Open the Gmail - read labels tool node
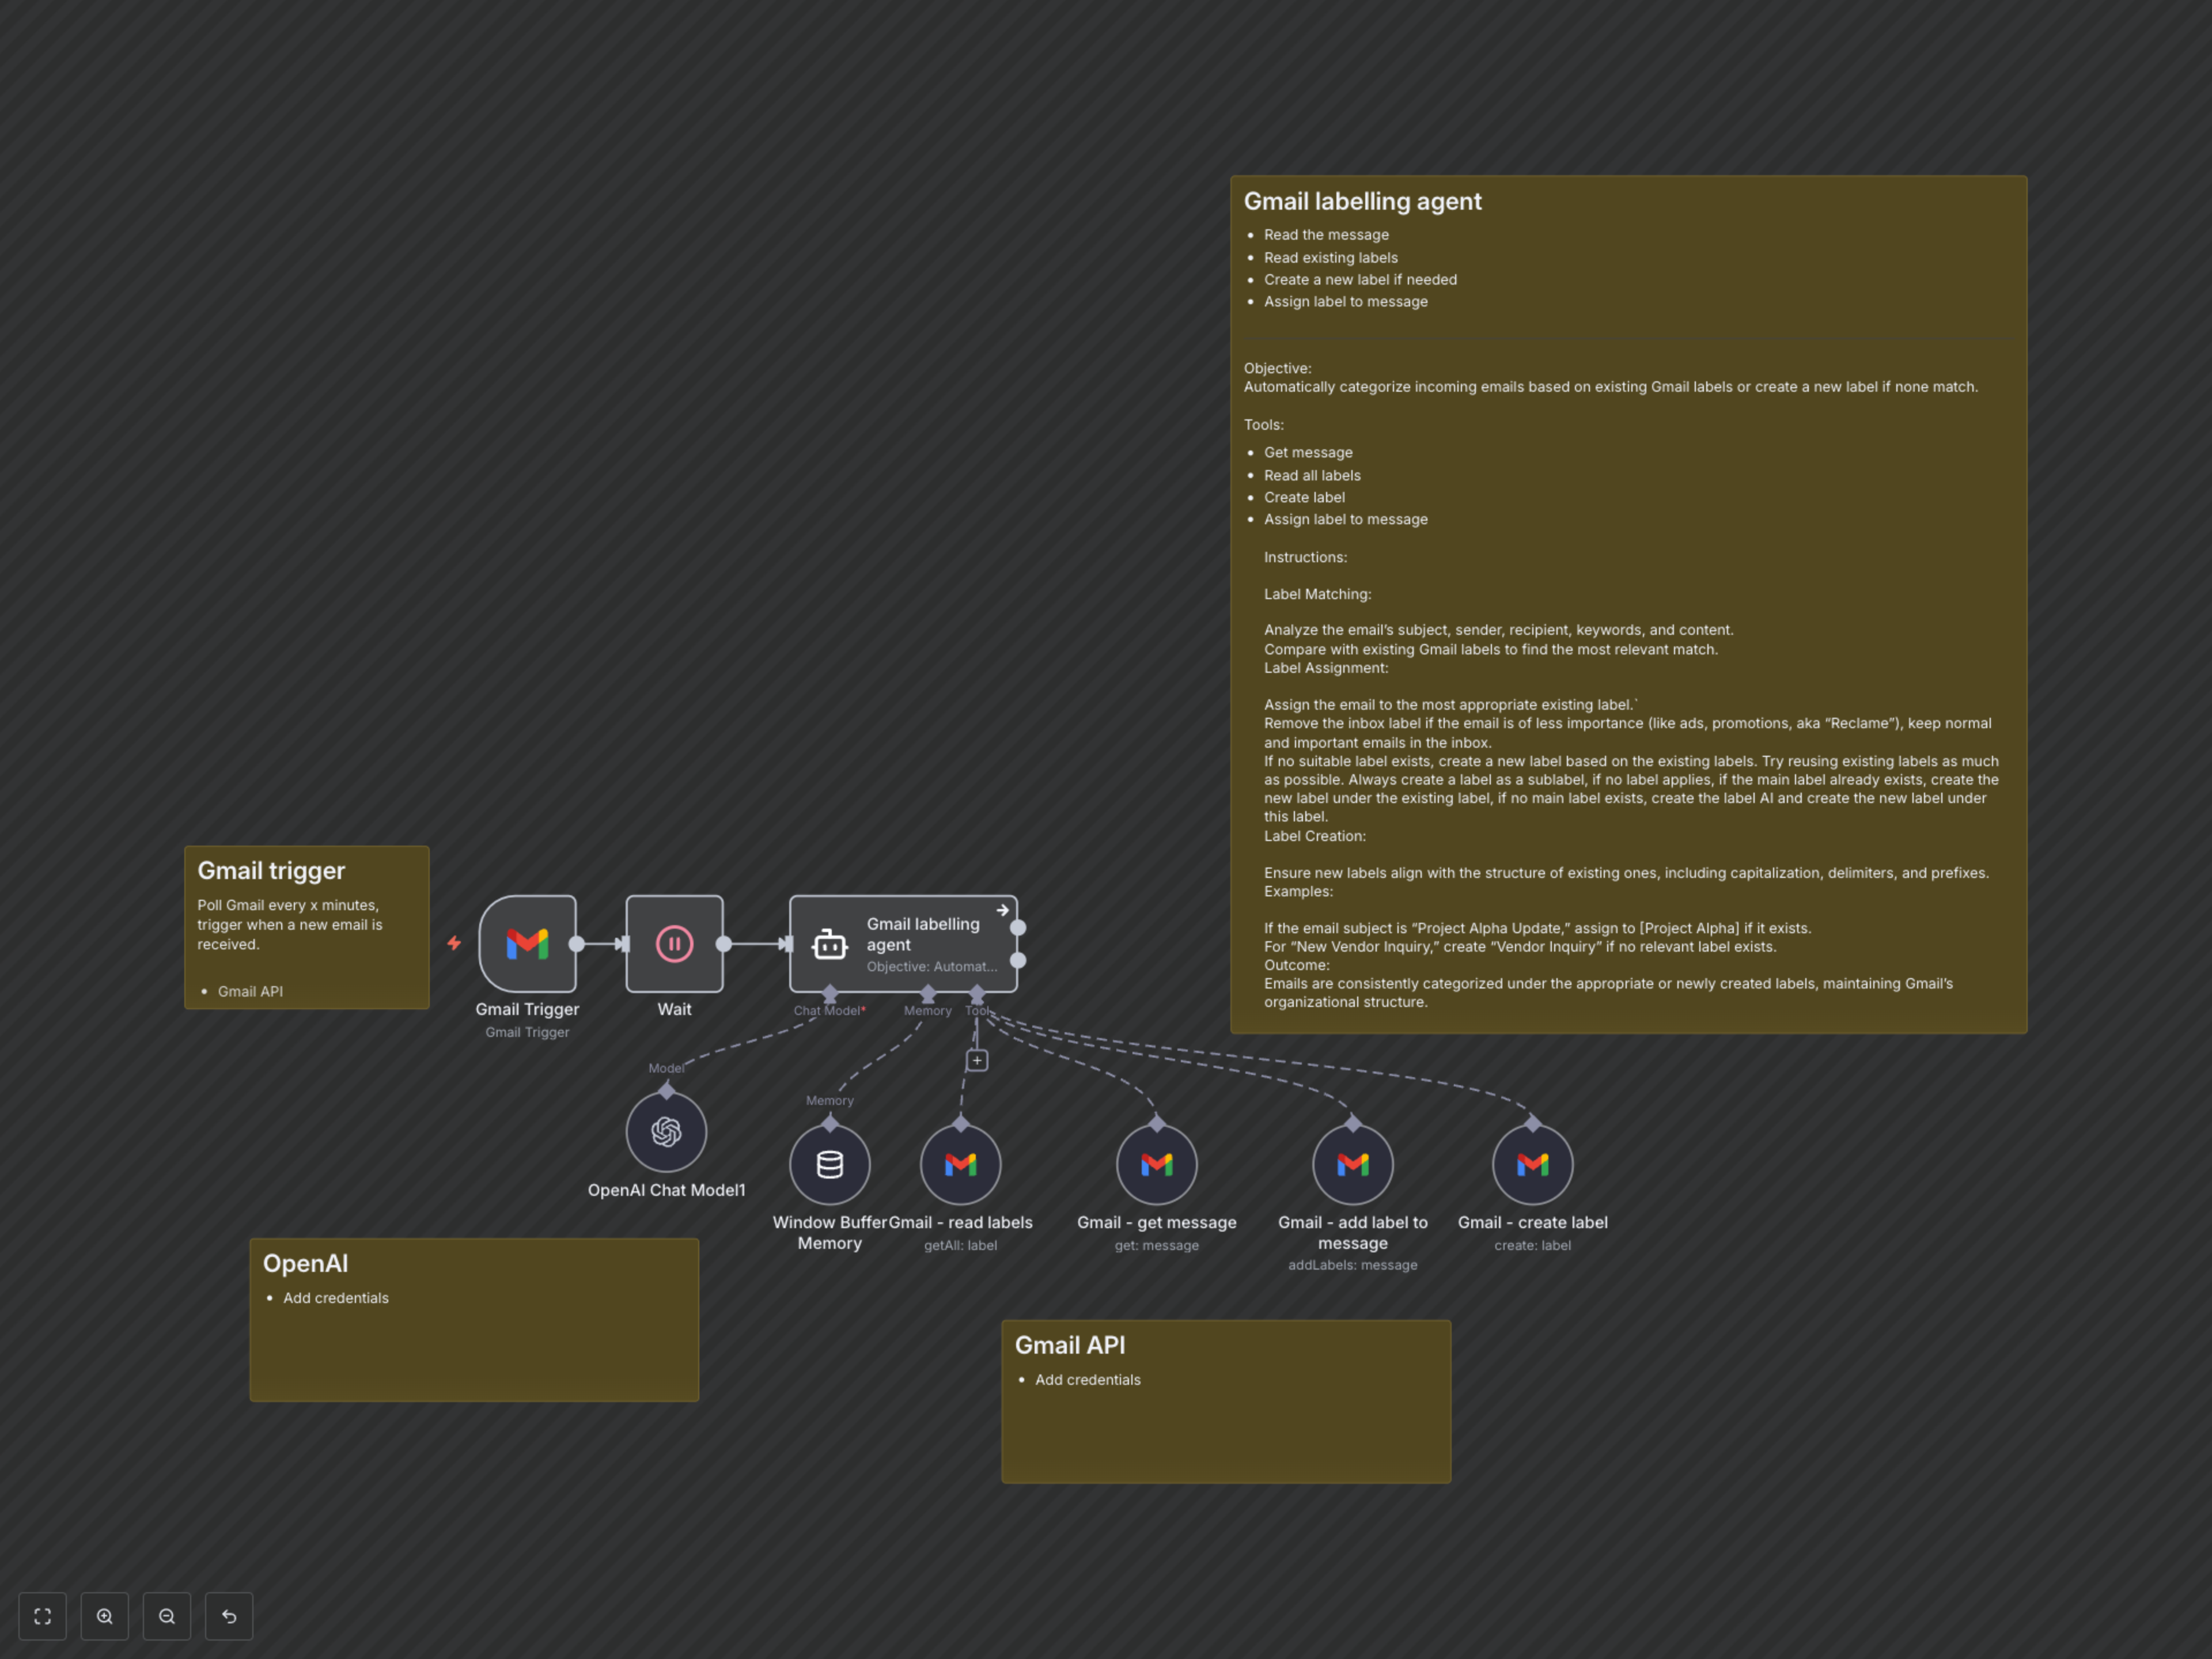The height and width of the screenshot is (1659, 2212). [x=961, y=1163]
